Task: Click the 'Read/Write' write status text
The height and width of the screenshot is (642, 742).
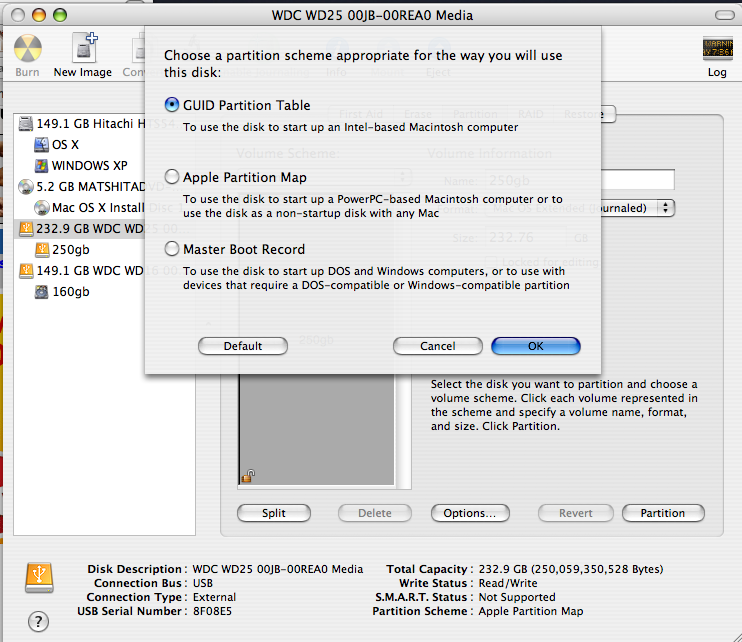Action: point(508,583)
